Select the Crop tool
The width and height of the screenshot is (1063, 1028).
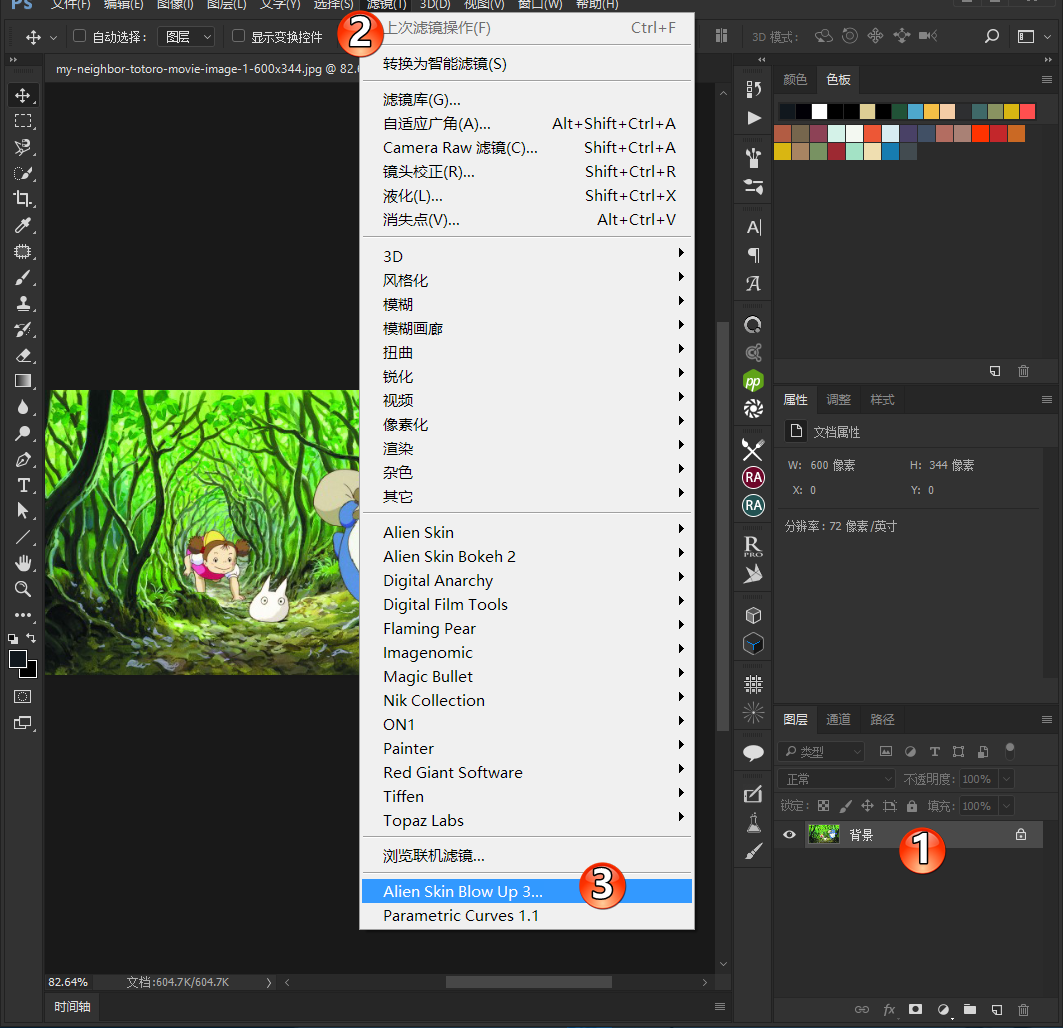[x=22, y=199]
